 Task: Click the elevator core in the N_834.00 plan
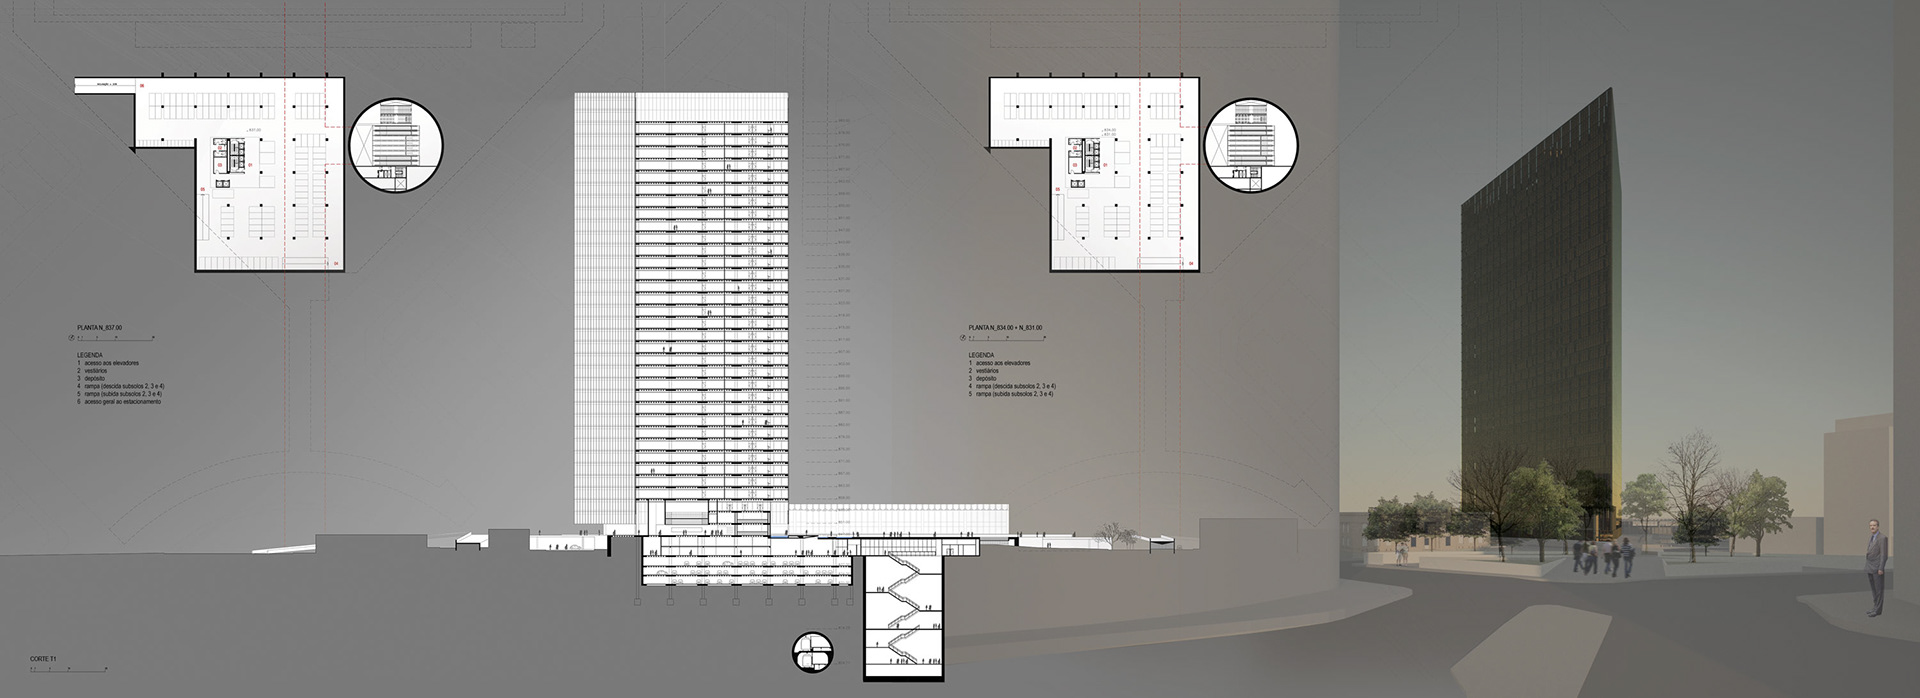1085,156
